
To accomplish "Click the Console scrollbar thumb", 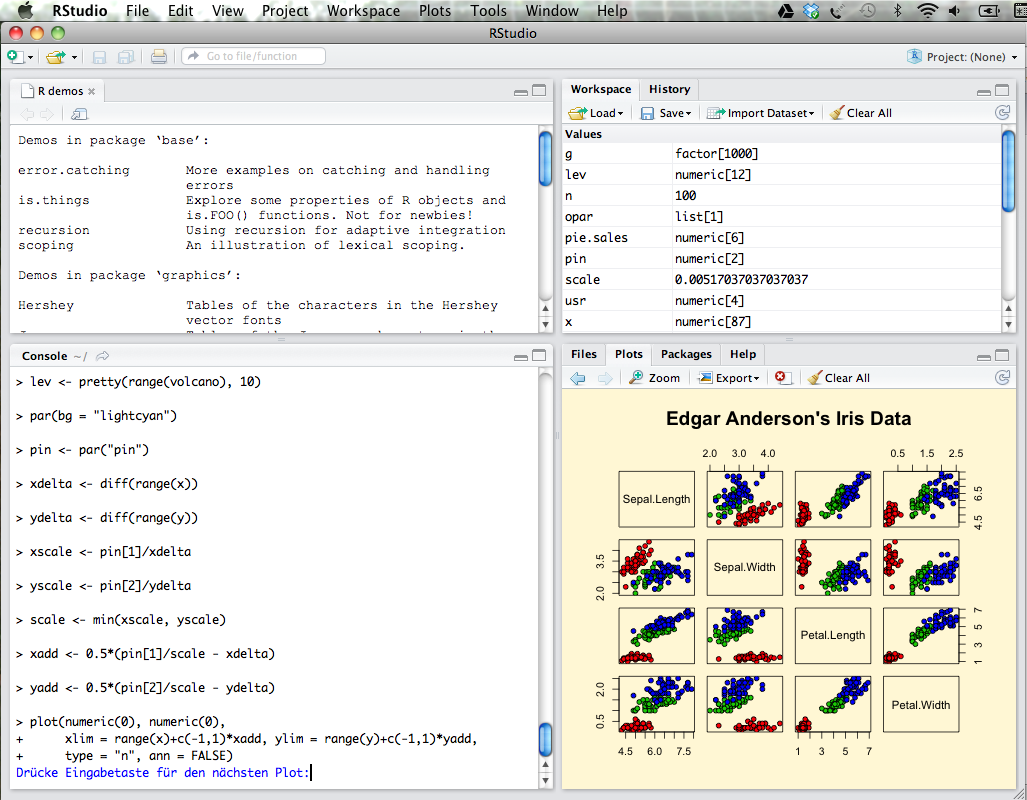I will [x=545, y=740].
